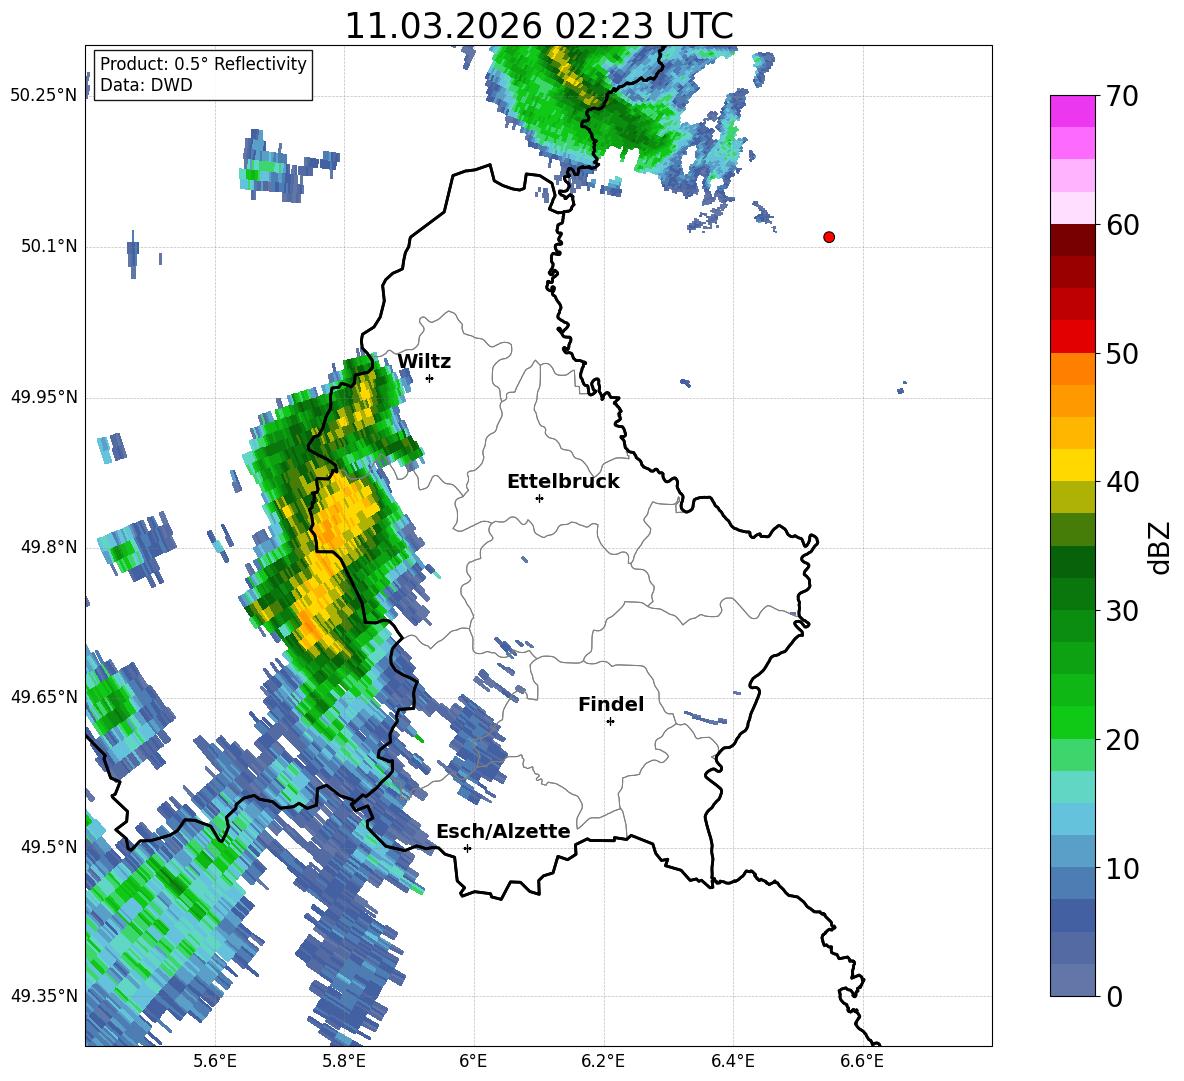Click the colorbar value 0
Viewport: 1184px width, 1081px height.
tap(1114, 996)
